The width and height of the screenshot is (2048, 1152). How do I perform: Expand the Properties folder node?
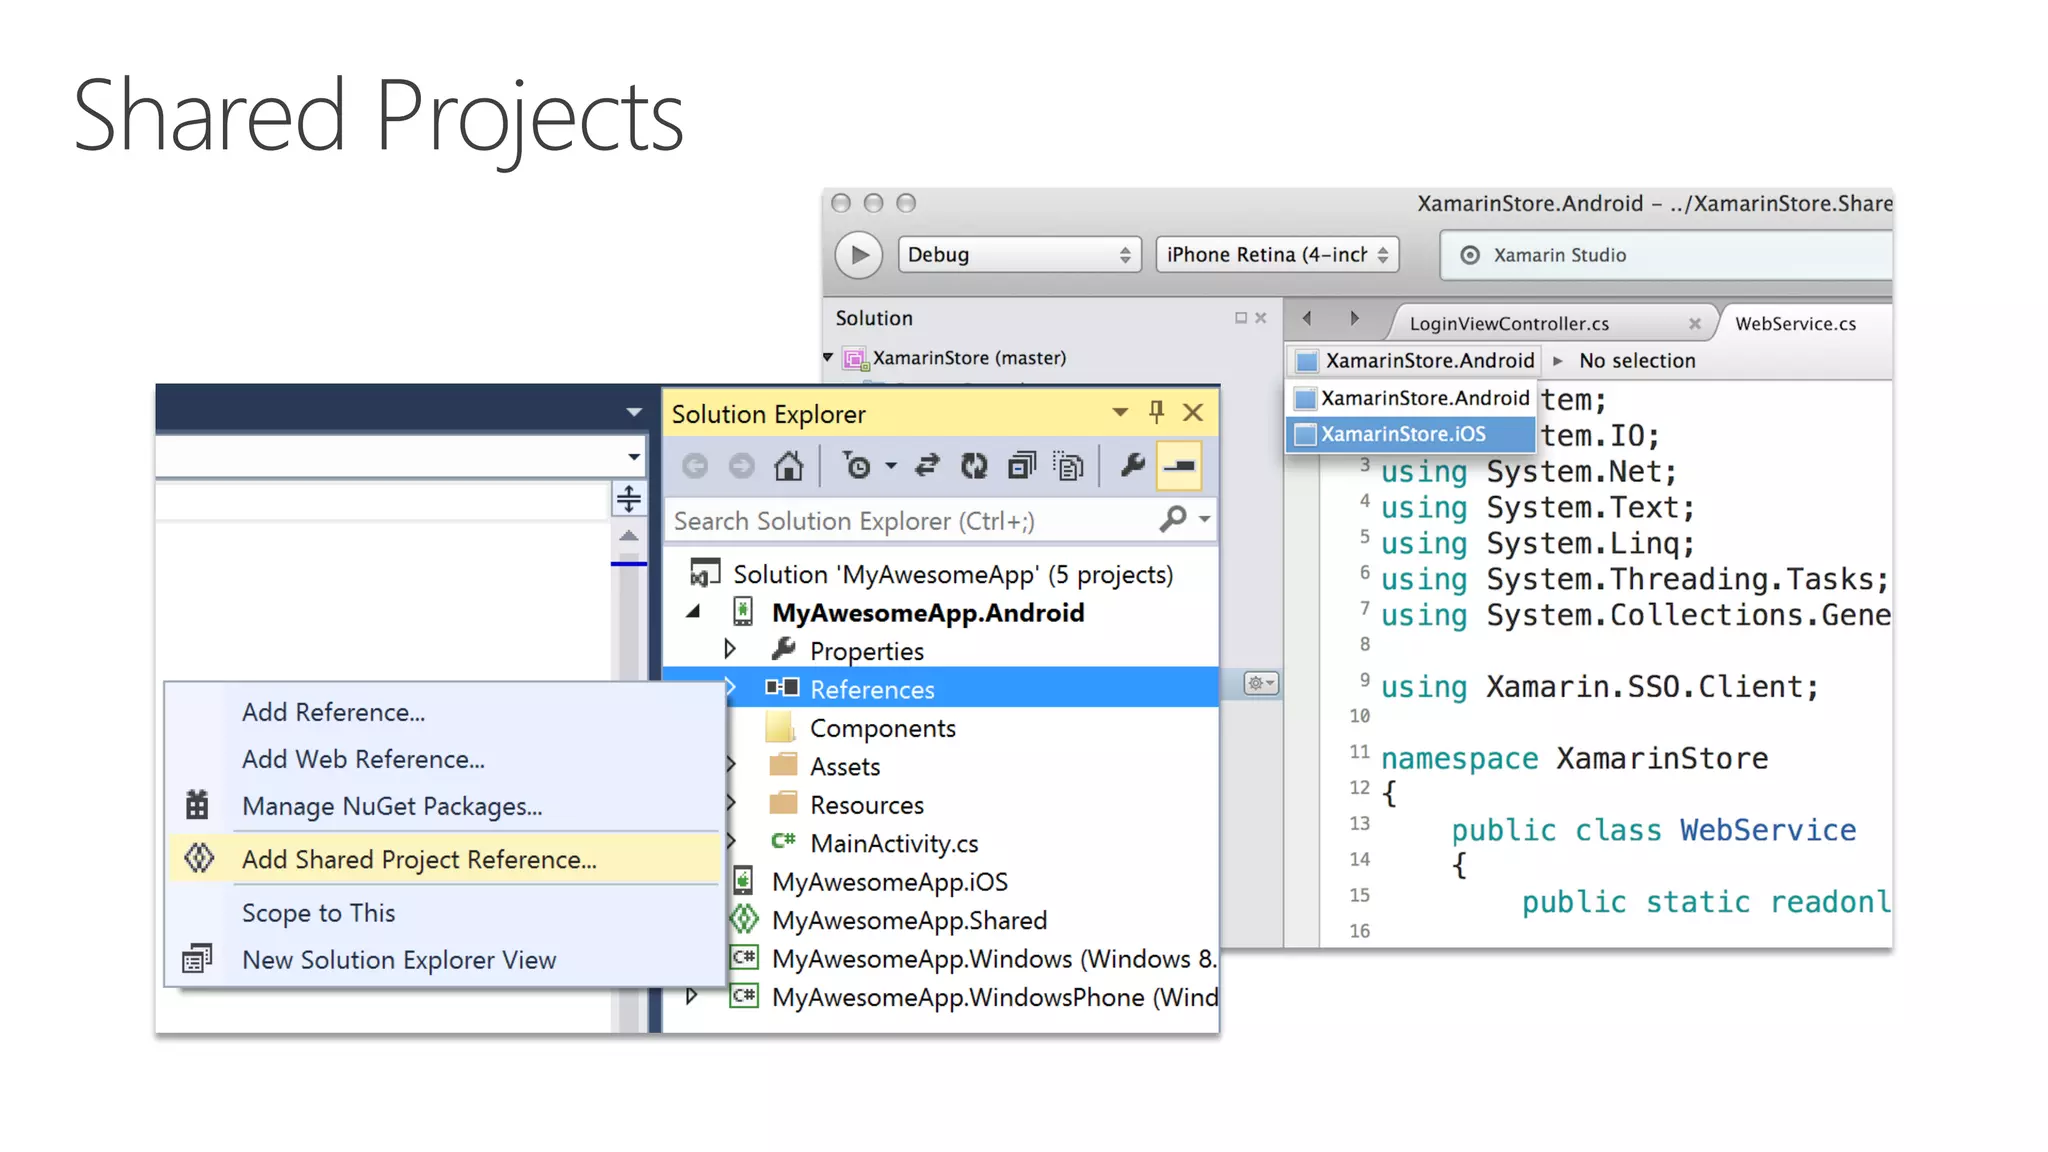pyautogui.click(x=730, y=650)
